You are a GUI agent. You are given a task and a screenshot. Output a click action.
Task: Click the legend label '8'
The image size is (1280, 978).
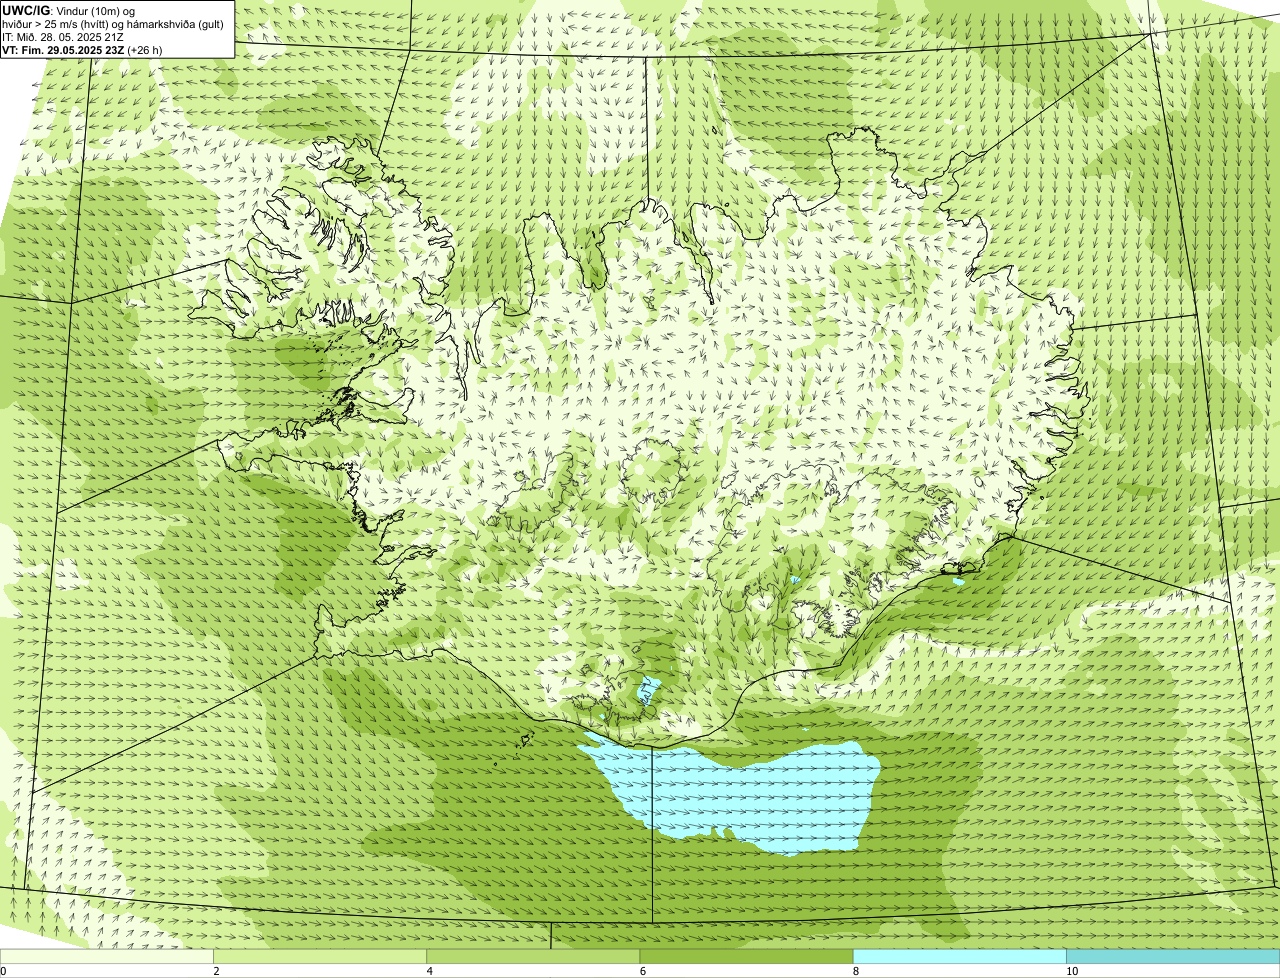855,971
